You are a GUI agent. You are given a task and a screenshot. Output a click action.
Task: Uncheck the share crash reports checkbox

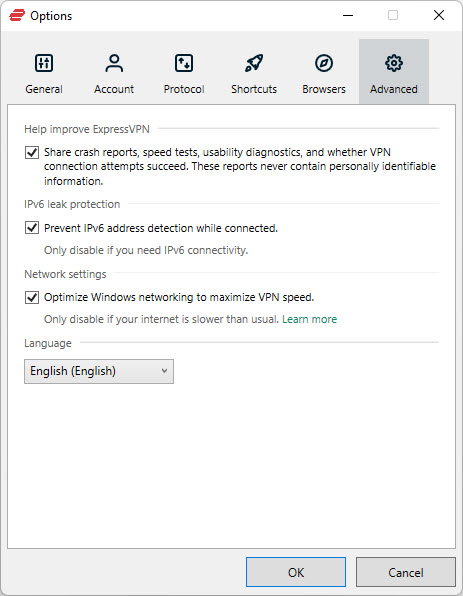[32, 152]
